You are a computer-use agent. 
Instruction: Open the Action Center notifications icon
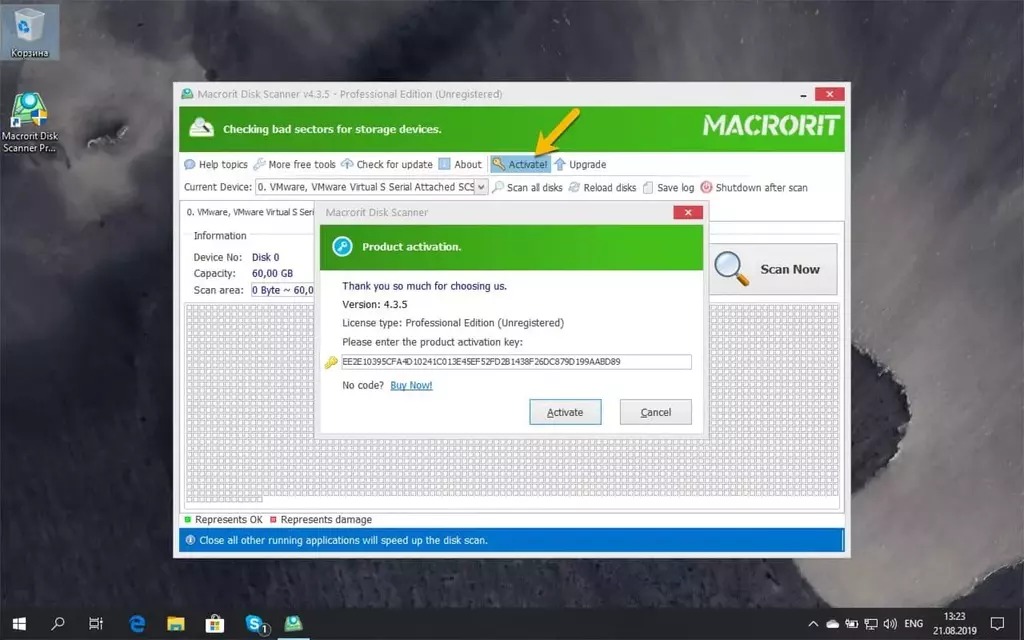[997, 624]
